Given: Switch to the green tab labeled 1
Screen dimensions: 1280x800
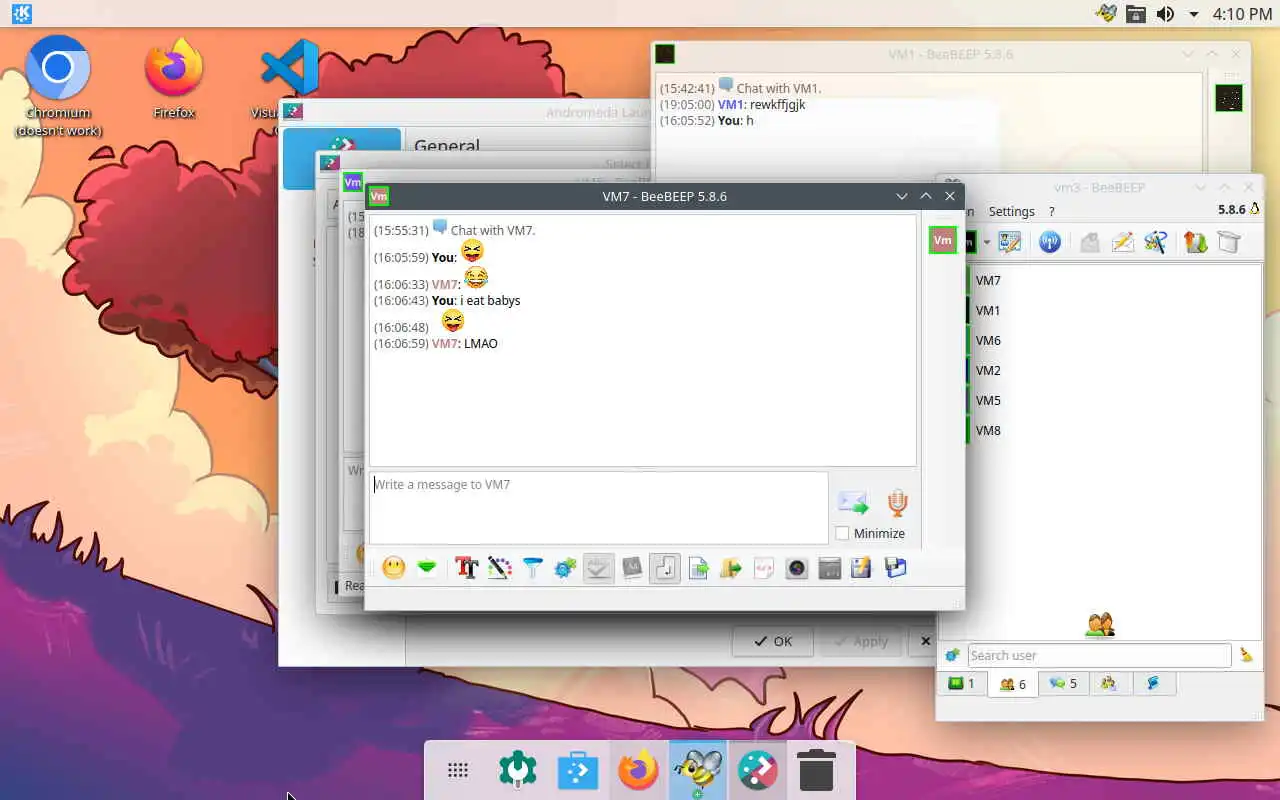Looking at the screenshot, I should (962, 684).
